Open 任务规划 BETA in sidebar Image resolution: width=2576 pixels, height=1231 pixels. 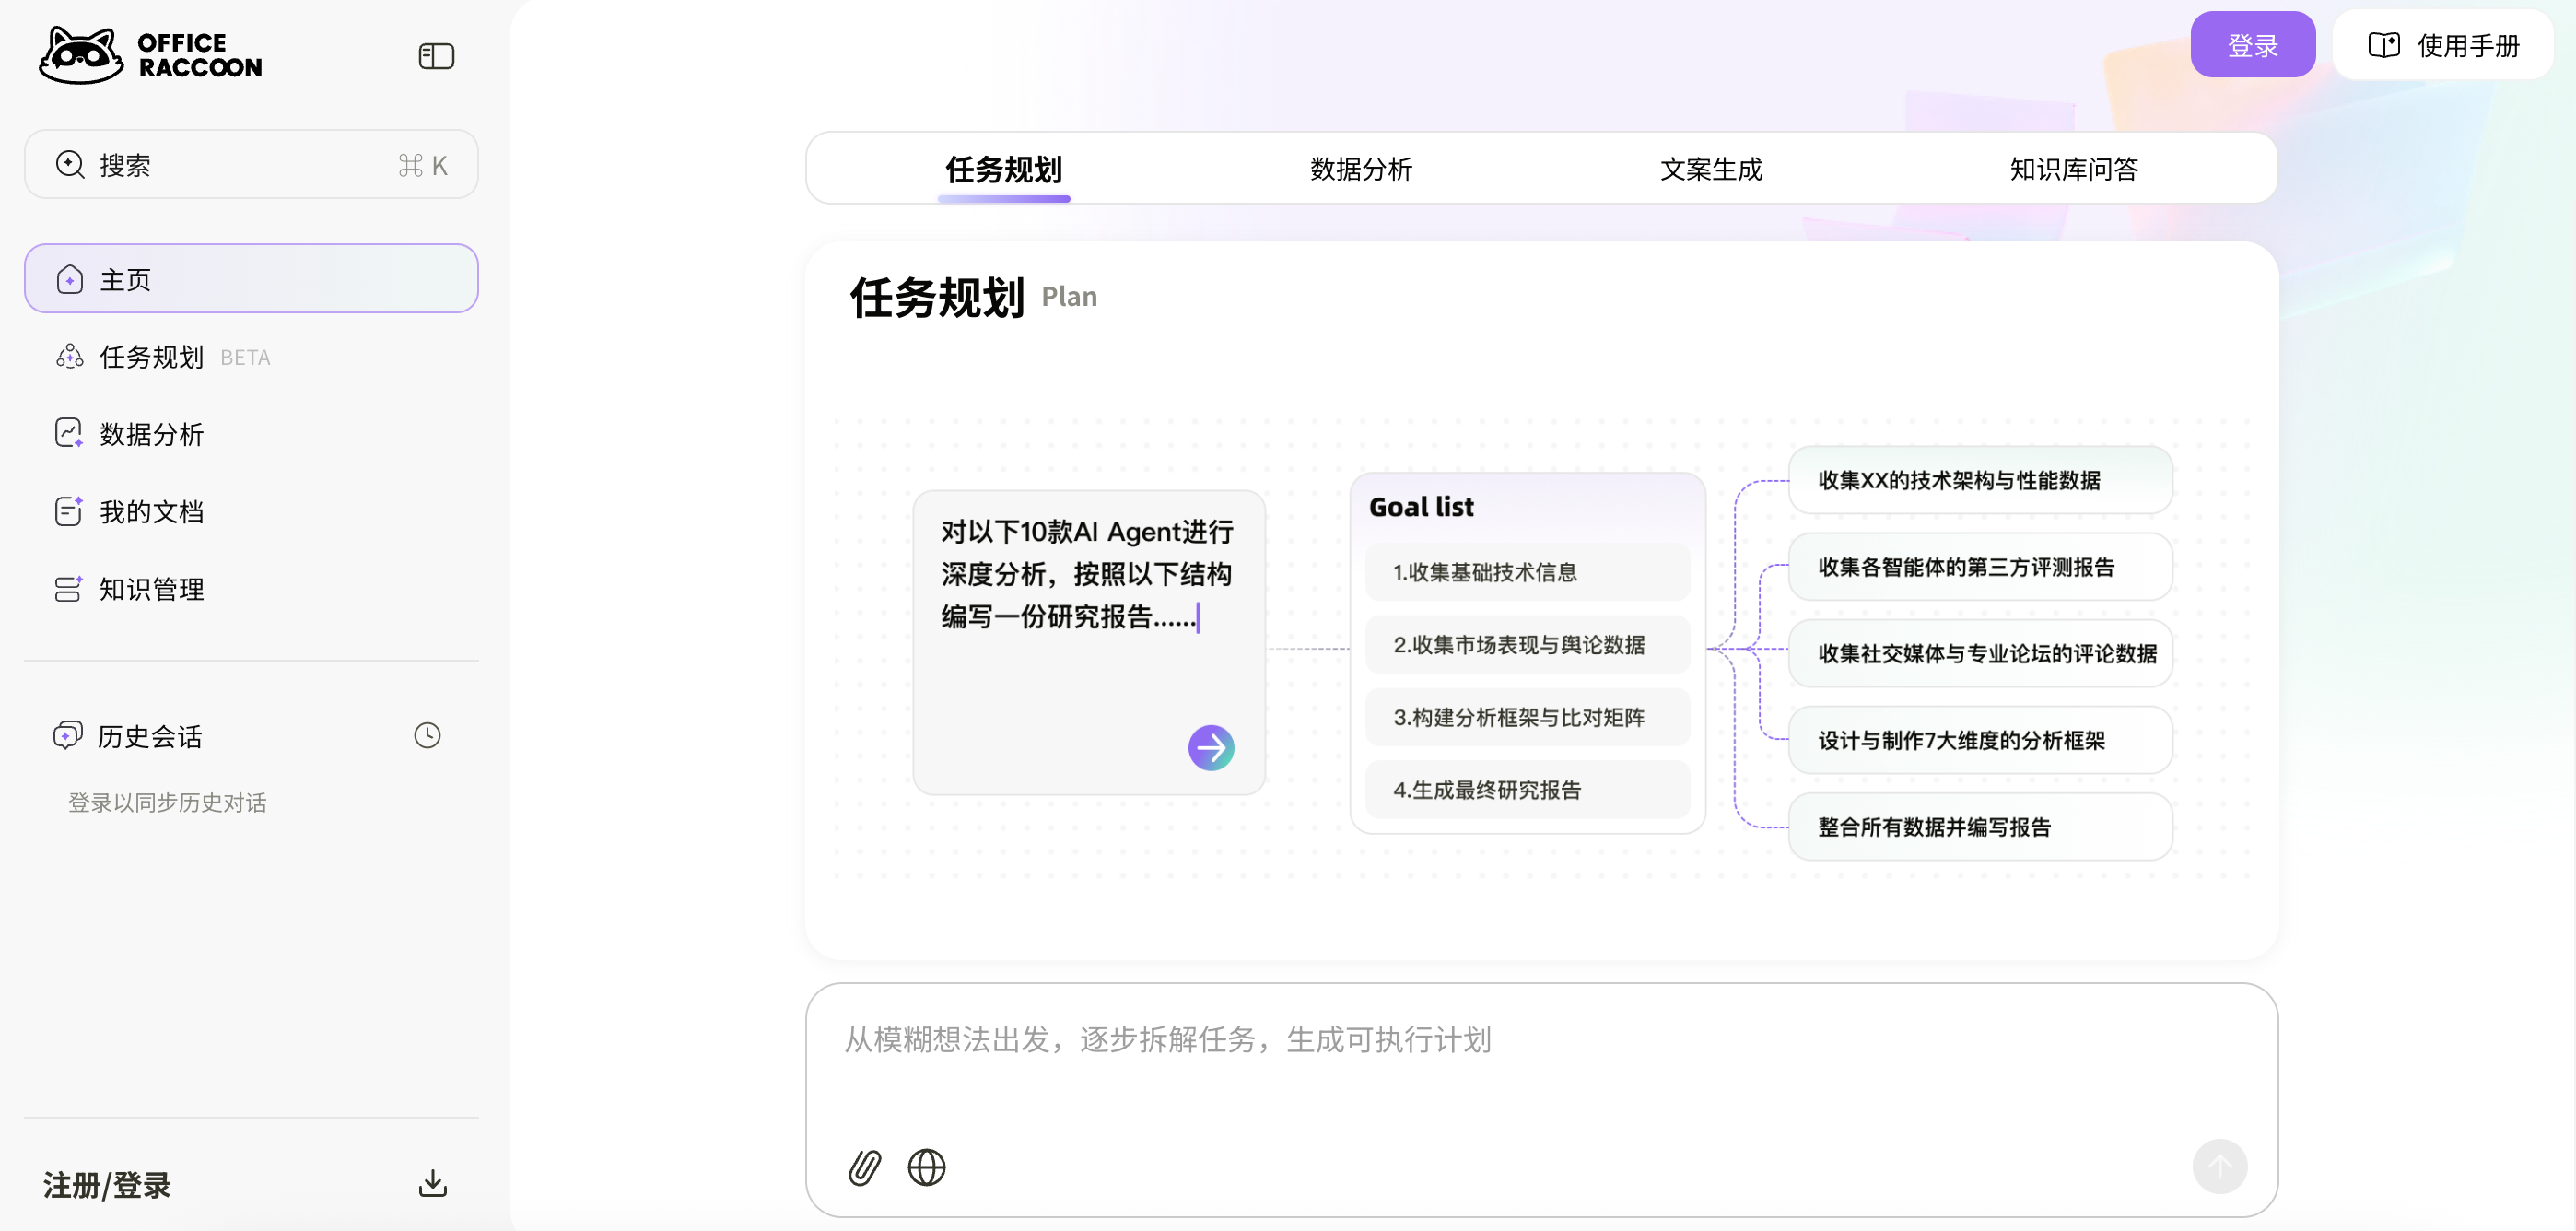(152, 357)
